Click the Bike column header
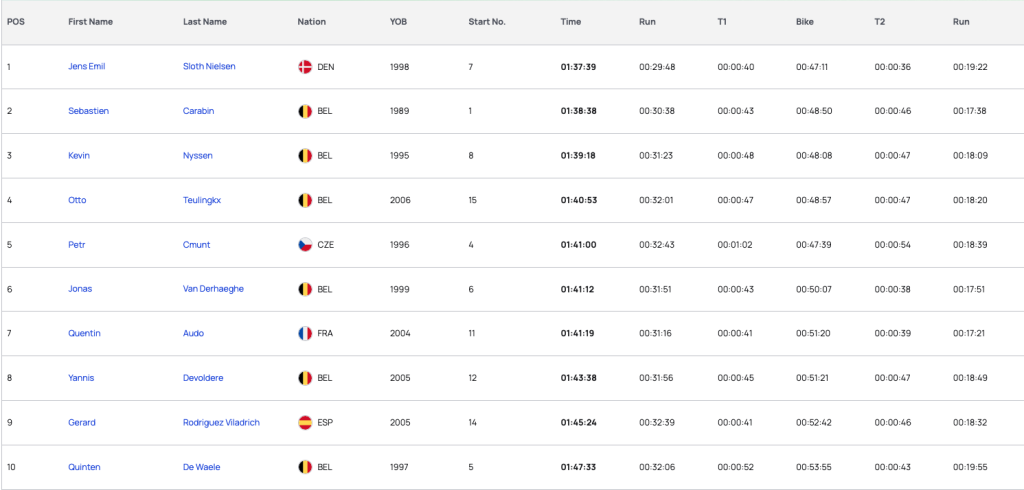Viewport: 1024px width, 490px height. click(x=805, y=22)
